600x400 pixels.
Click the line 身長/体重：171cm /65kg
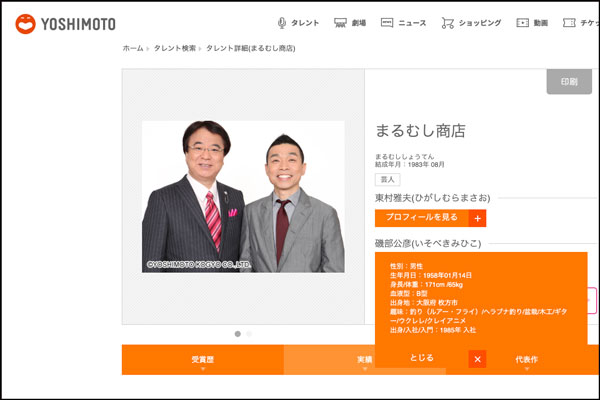tap(426, 284)
